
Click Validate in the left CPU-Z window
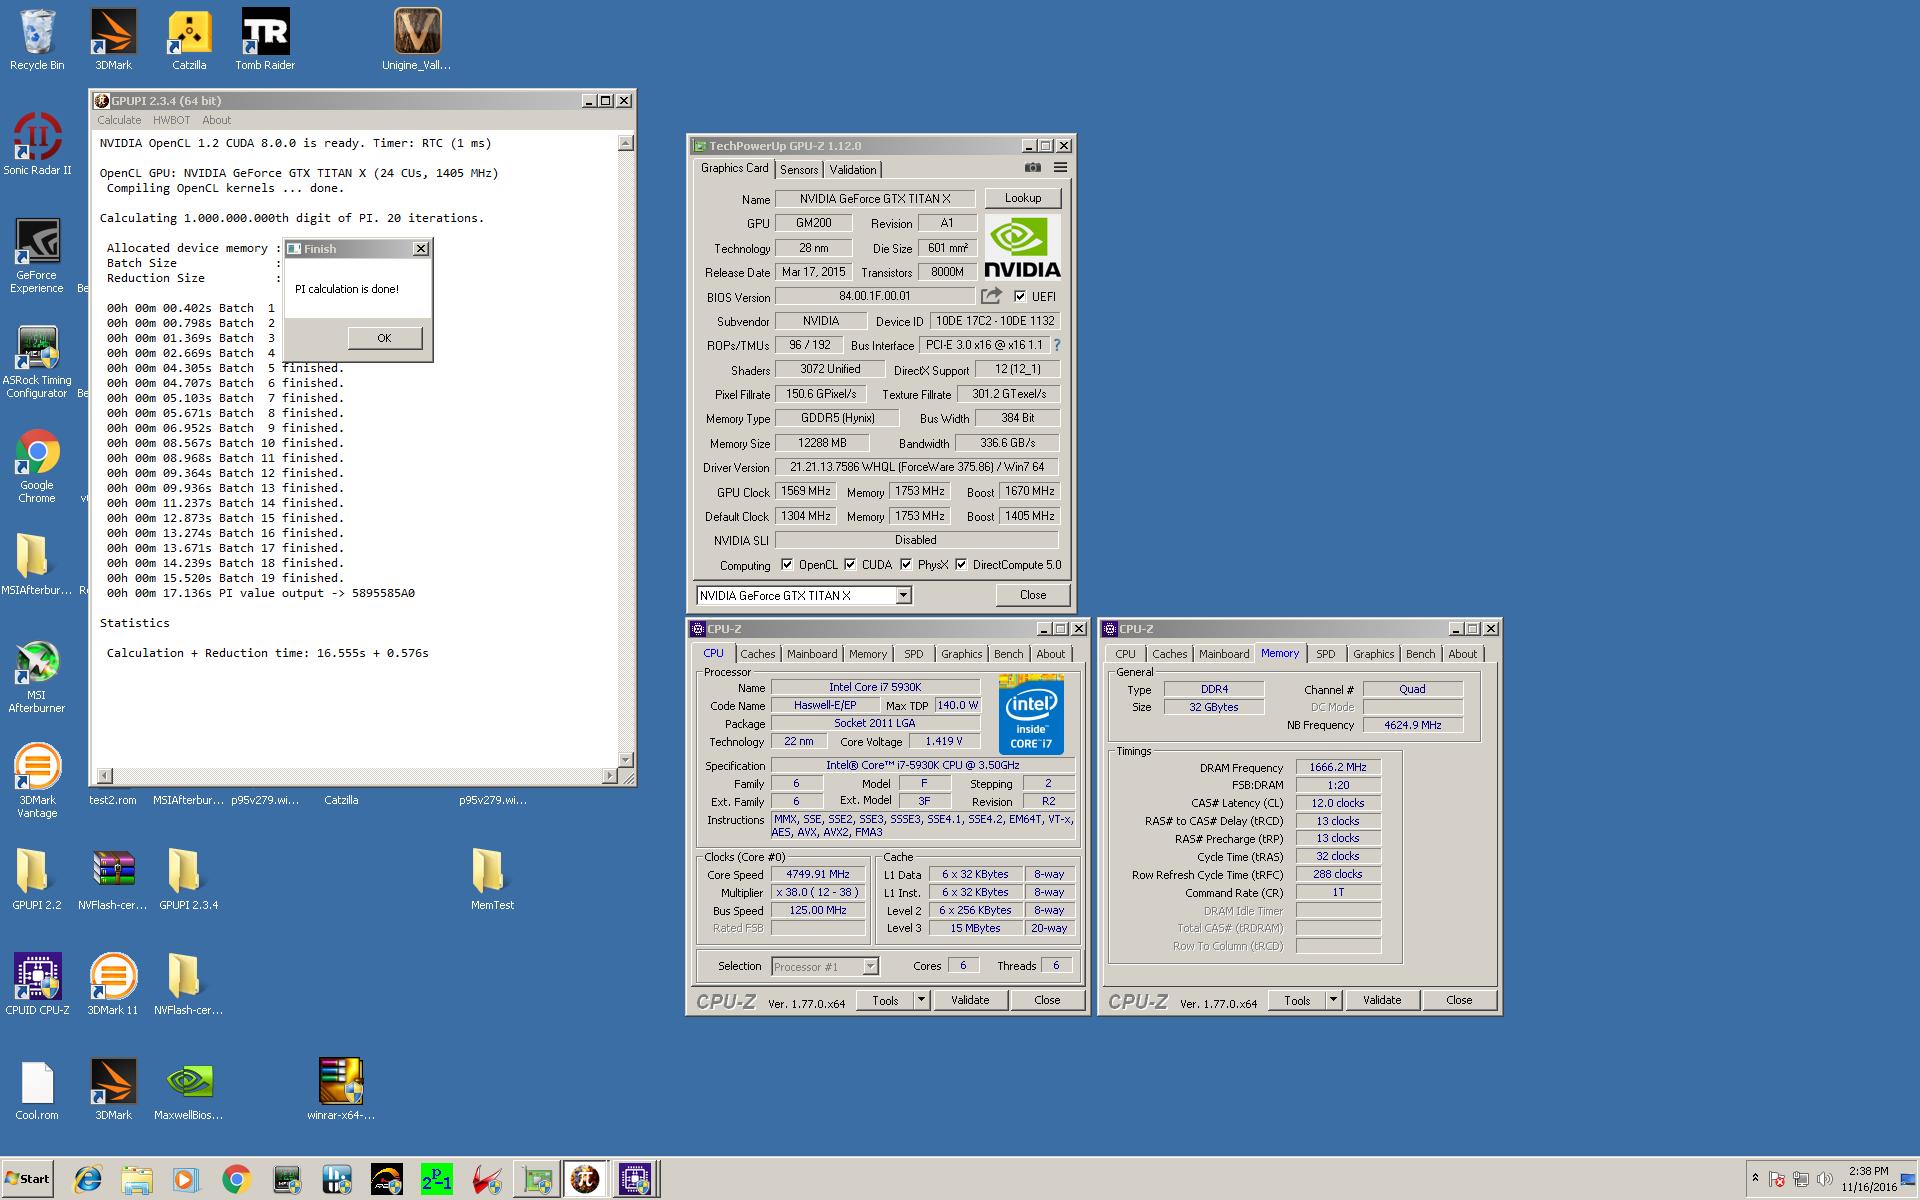coord(970,1000)
